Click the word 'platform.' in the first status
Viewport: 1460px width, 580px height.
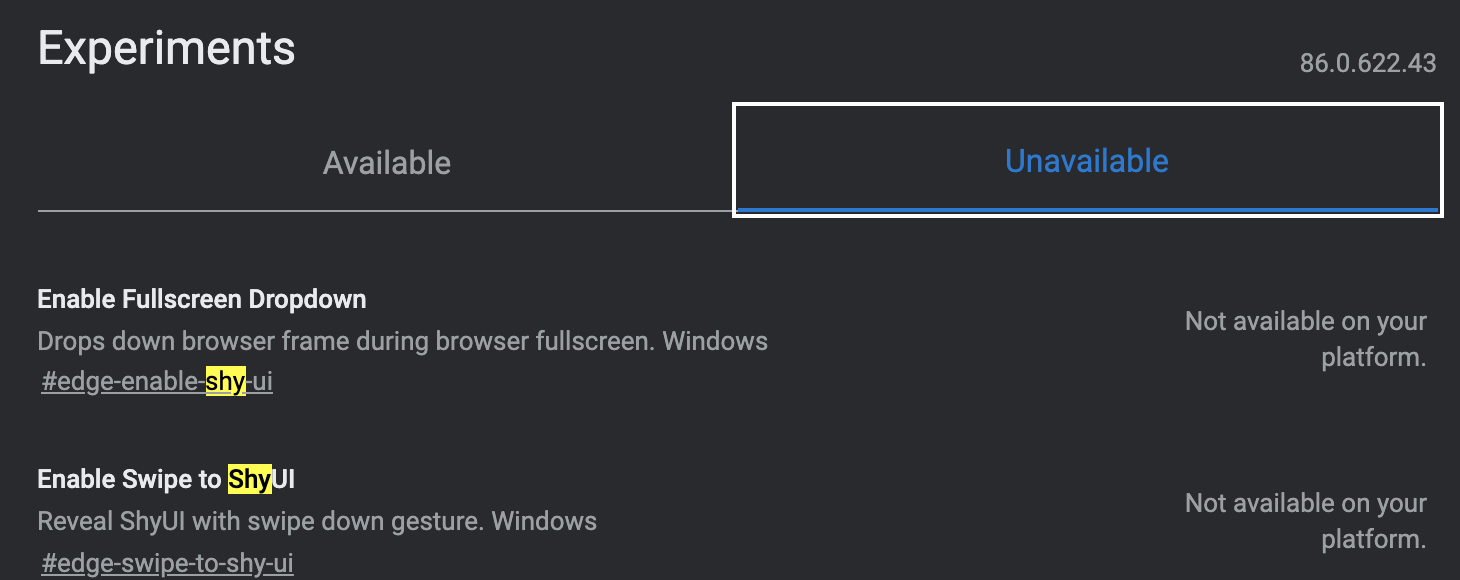point(1373,358)
